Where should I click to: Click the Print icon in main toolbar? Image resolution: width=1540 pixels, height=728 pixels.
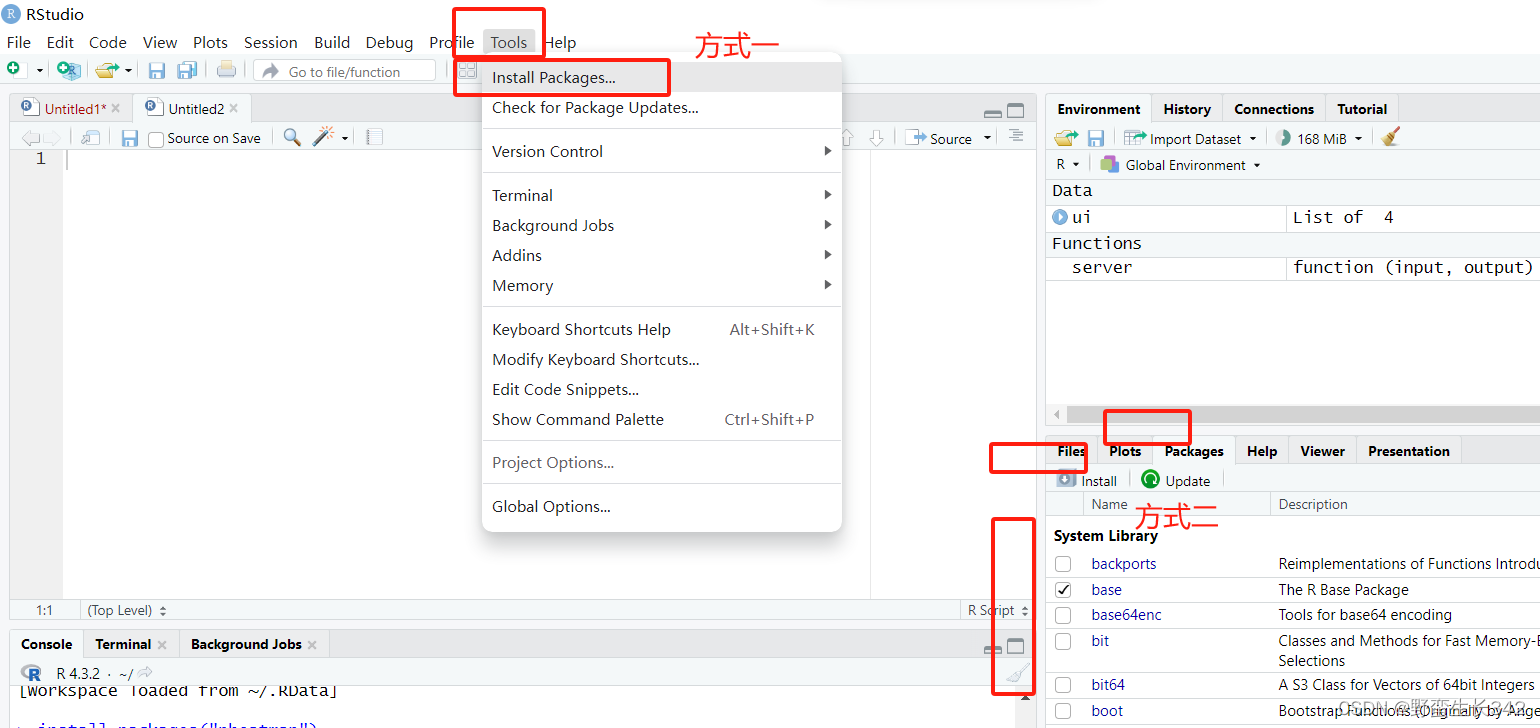(227, 69)
